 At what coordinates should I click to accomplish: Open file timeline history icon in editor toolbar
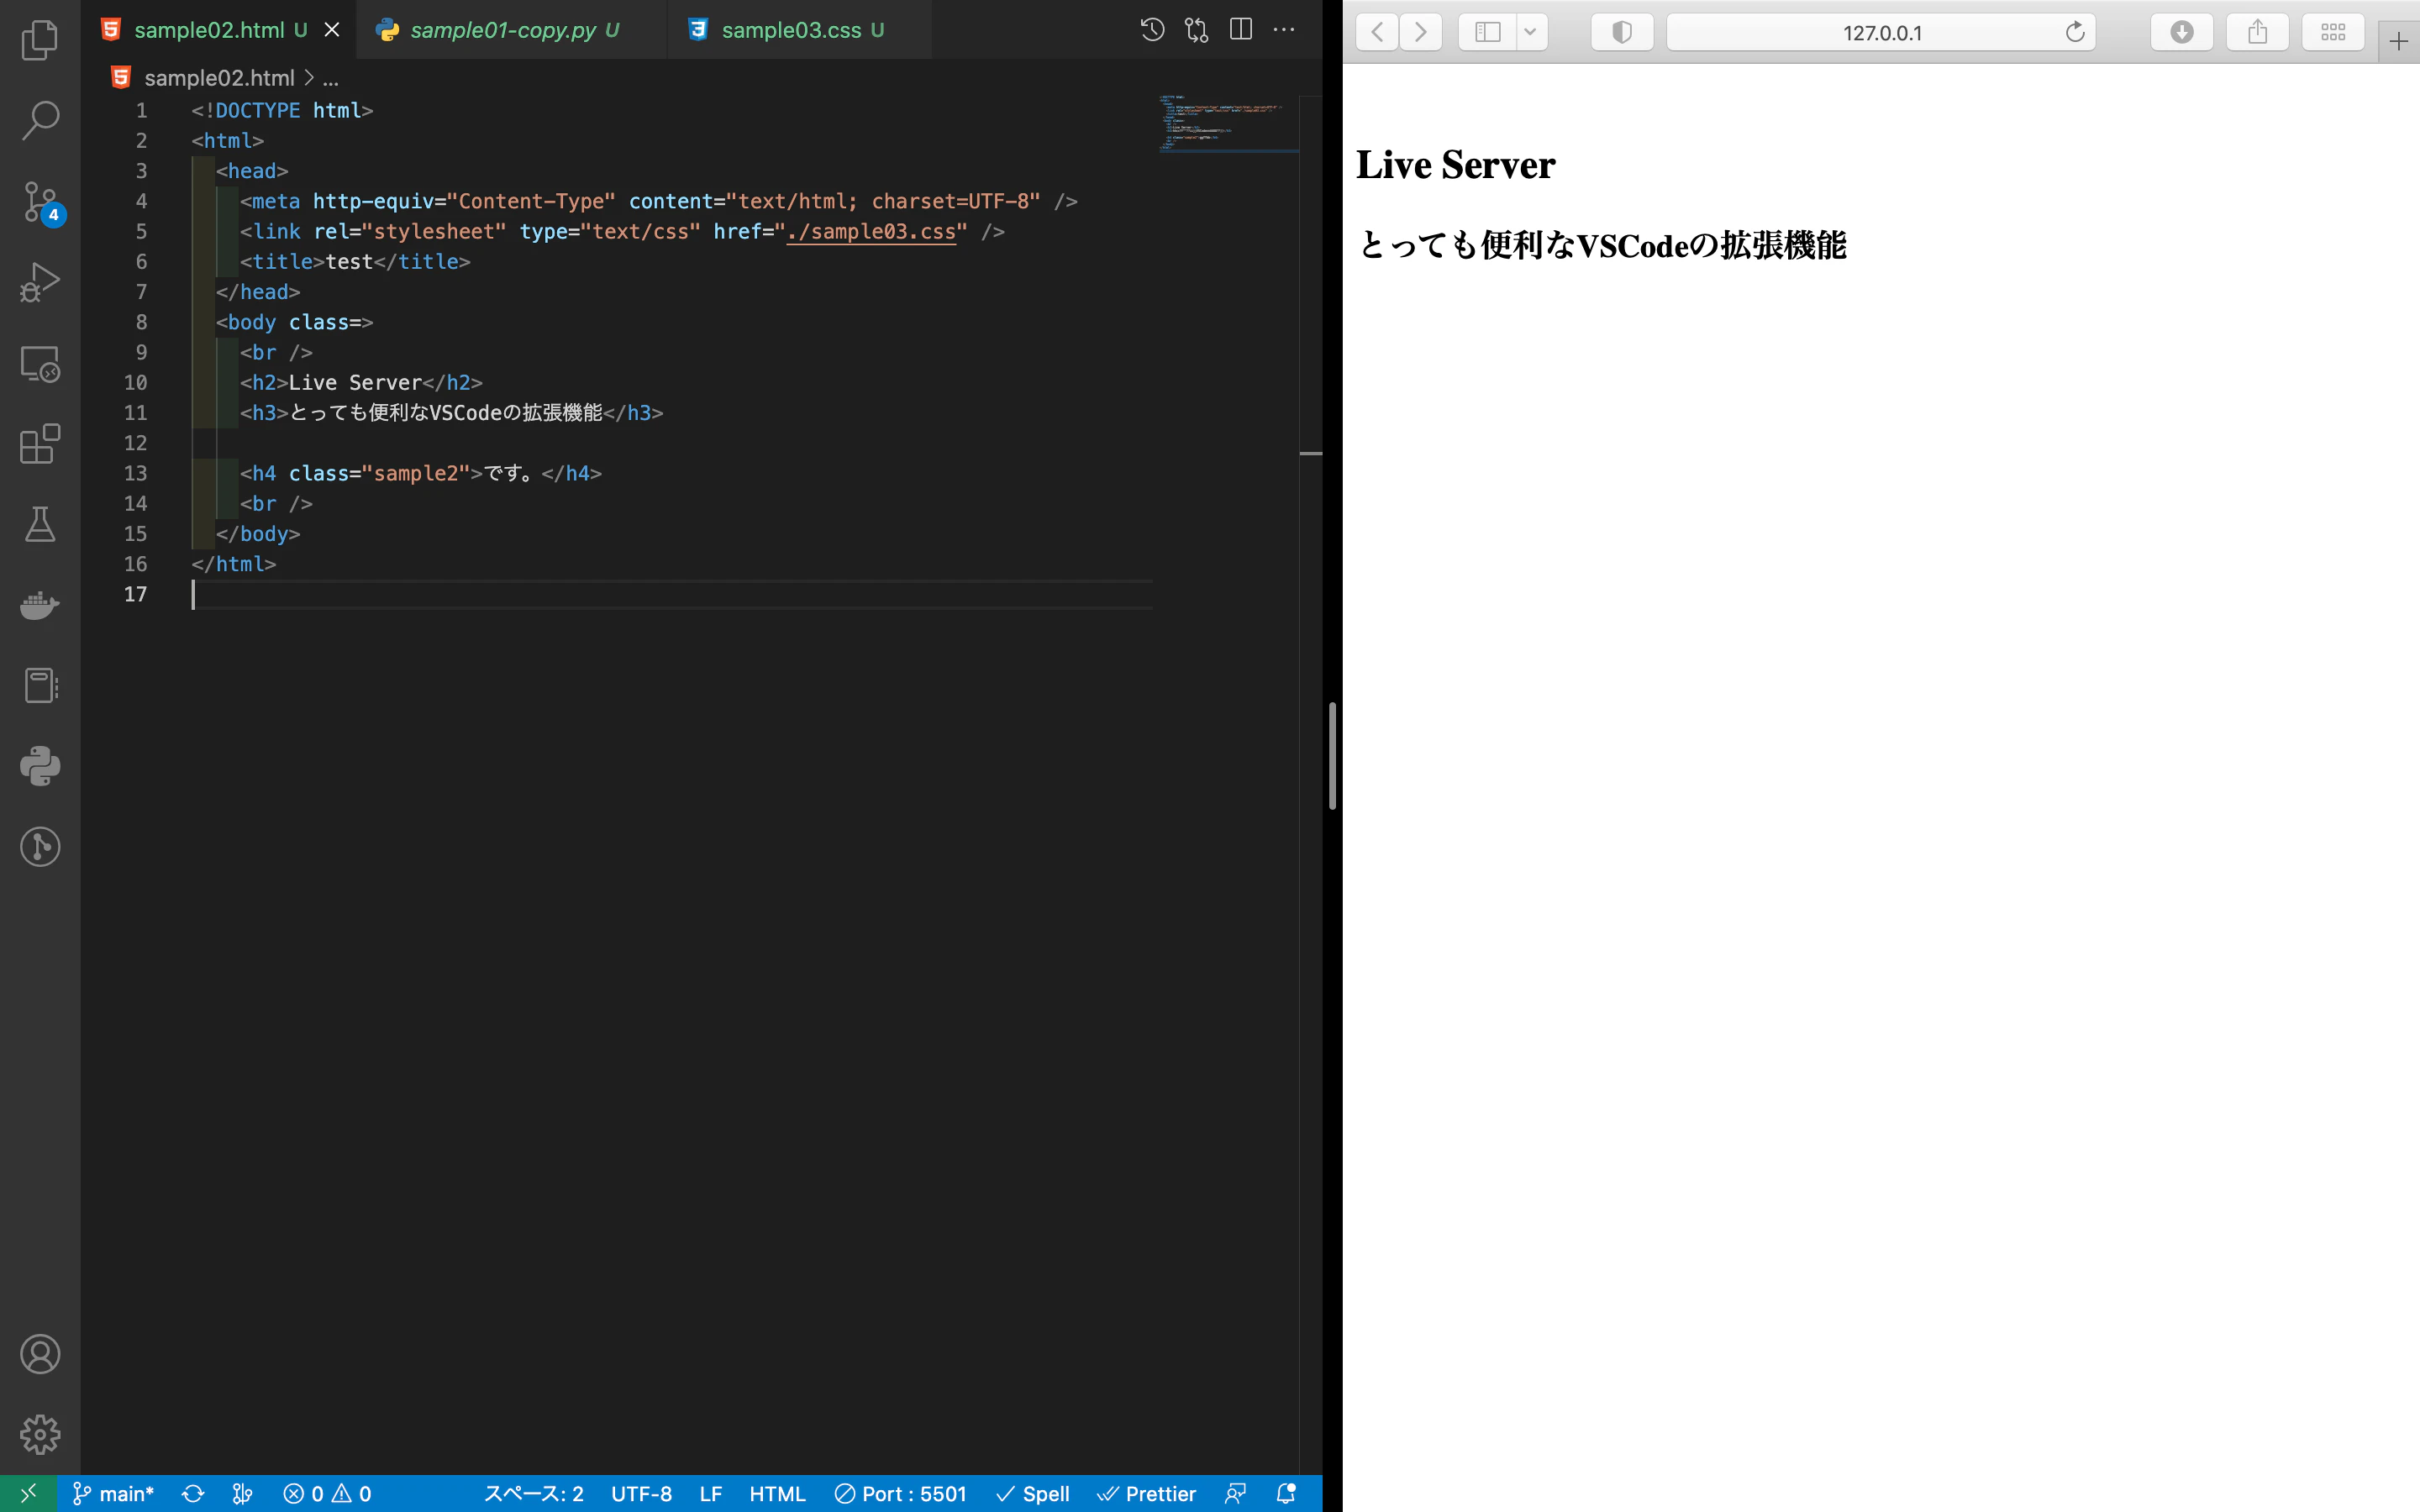coord(1152,30)
